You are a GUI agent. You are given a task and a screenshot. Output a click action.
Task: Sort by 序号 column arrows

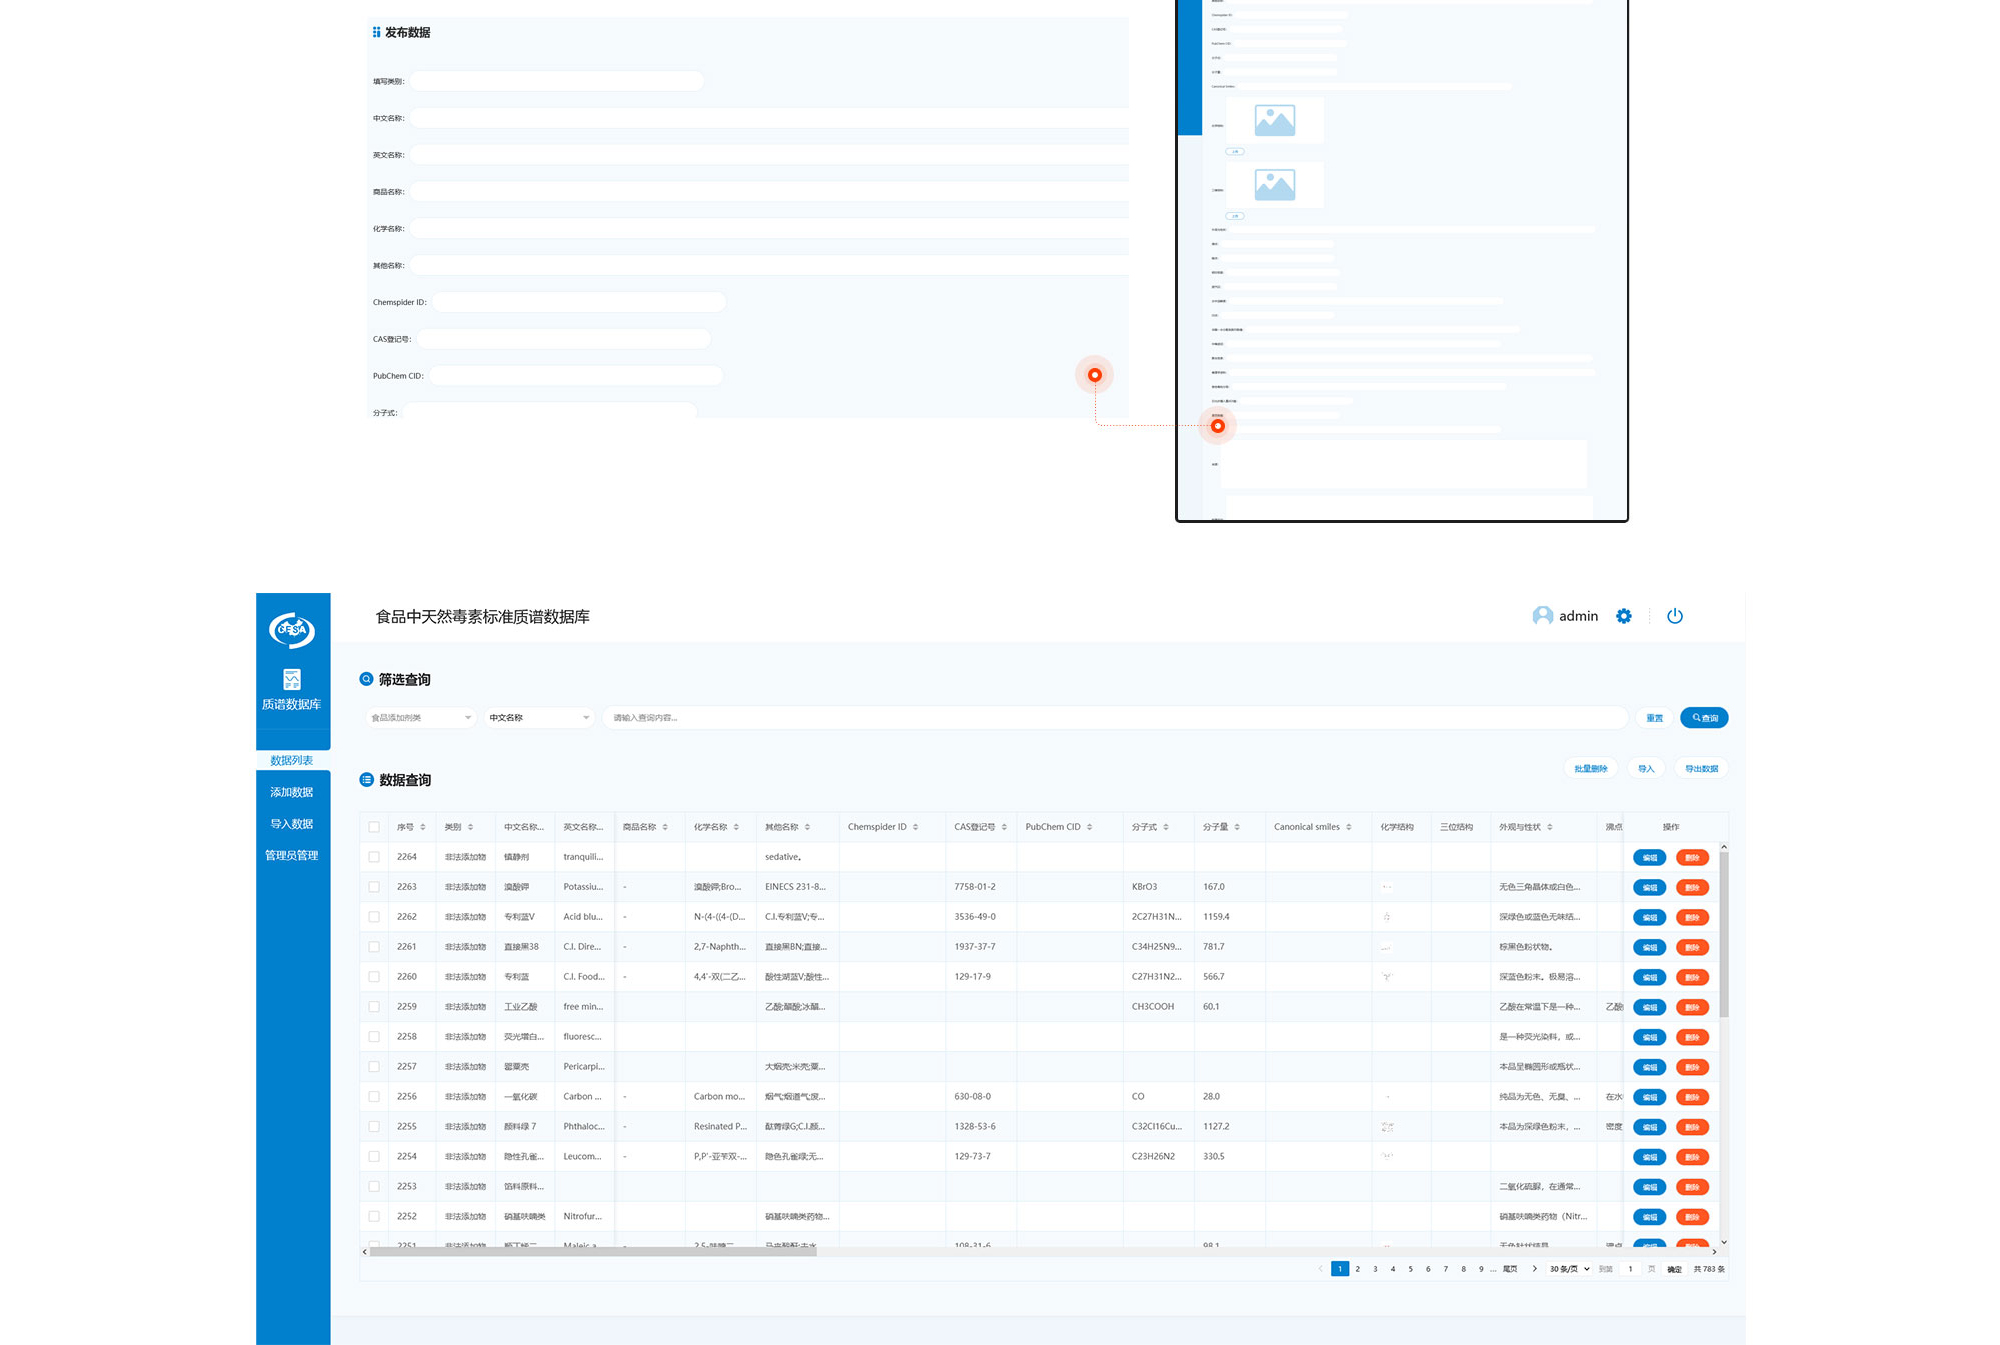click(x=423, y=827)
